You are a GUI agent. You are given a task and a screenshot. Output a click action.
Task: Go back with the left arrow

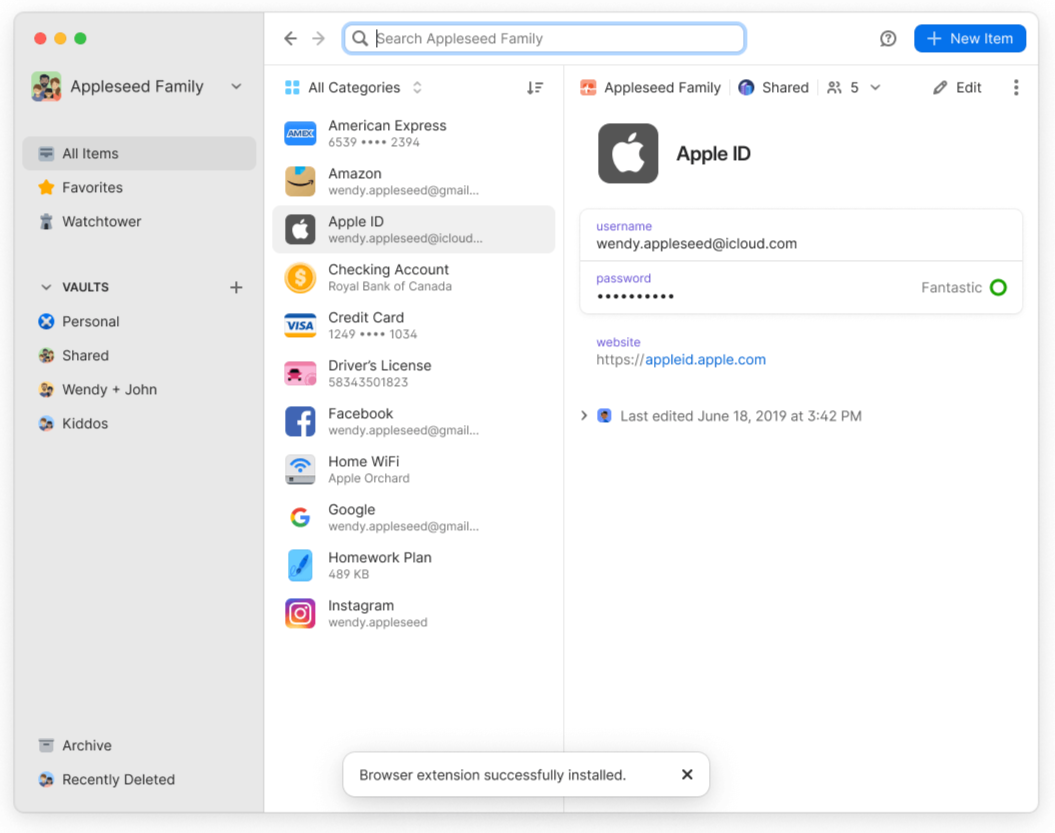point(290,38)
